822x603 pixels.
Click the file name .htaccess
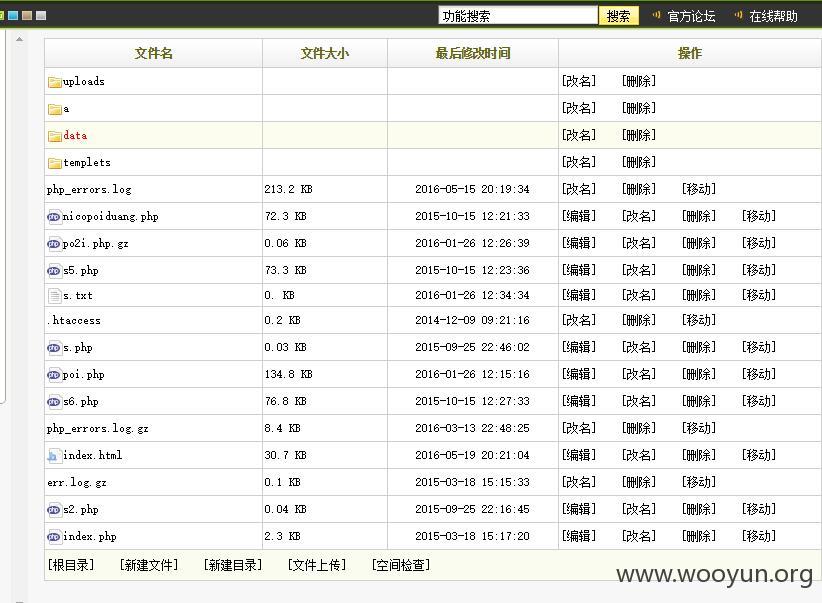73,320
